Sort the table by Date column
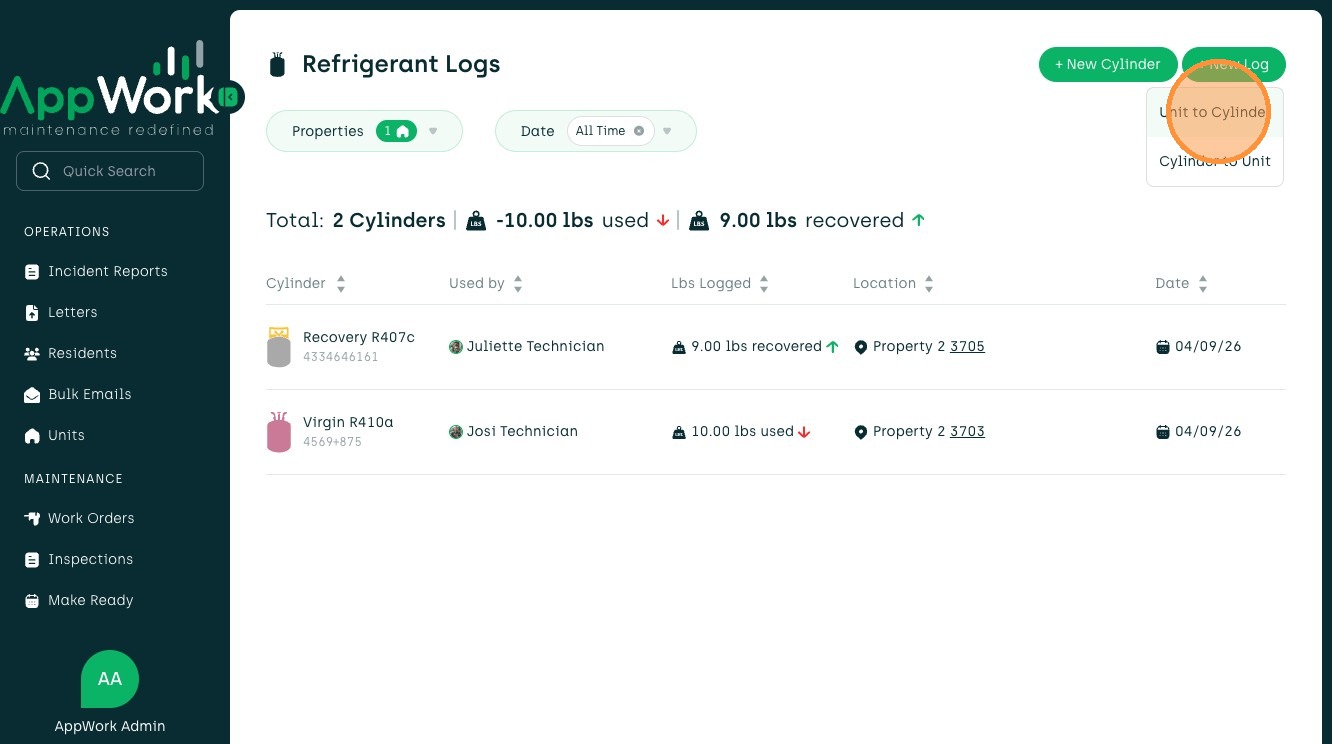The image size is (1332, 744). pyautogui.click(x=1202, y=284)
